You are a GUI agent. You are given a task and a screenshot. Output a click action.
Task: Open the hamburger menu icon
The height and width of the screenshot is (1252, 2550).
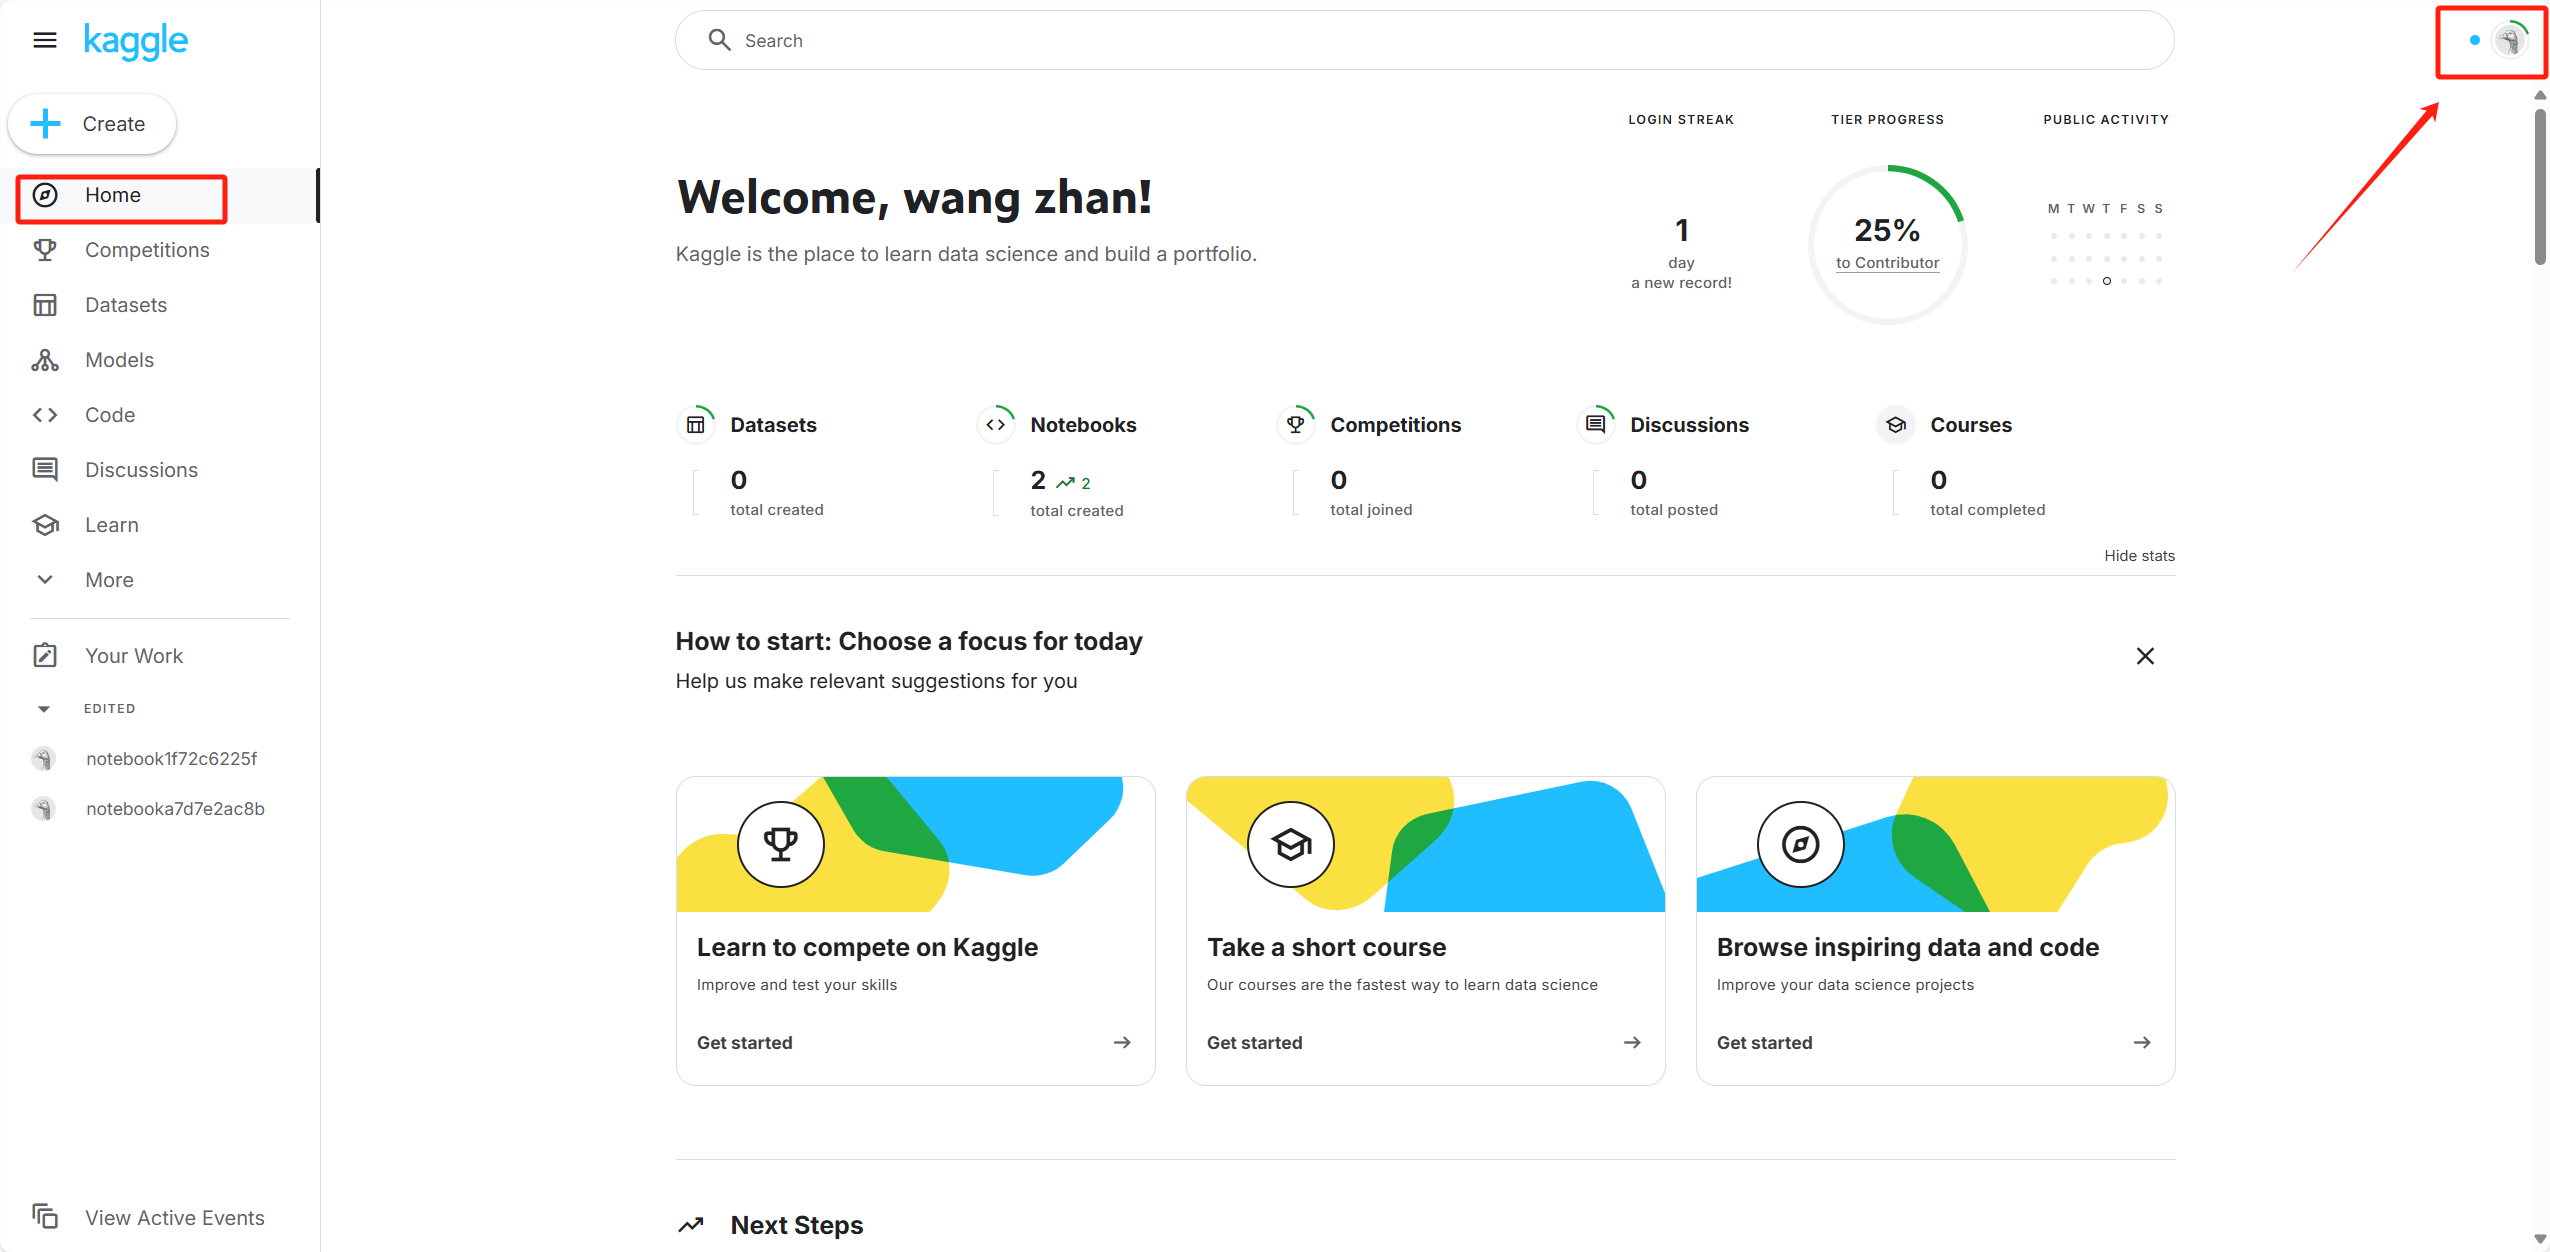pos(45,40)
